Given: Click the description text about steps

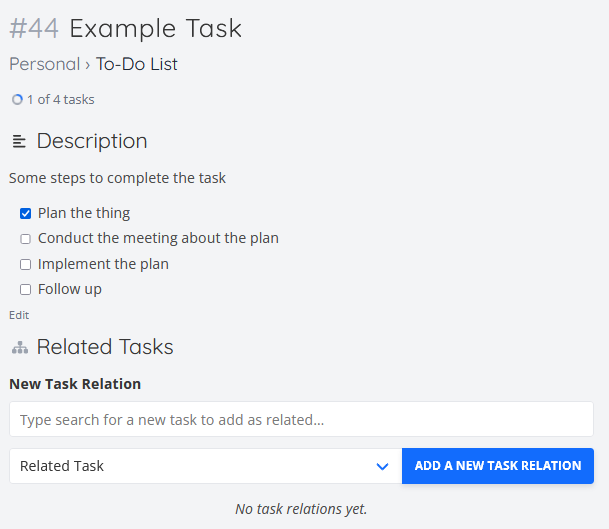Looking at the screenshot, I should pos(117,178).
